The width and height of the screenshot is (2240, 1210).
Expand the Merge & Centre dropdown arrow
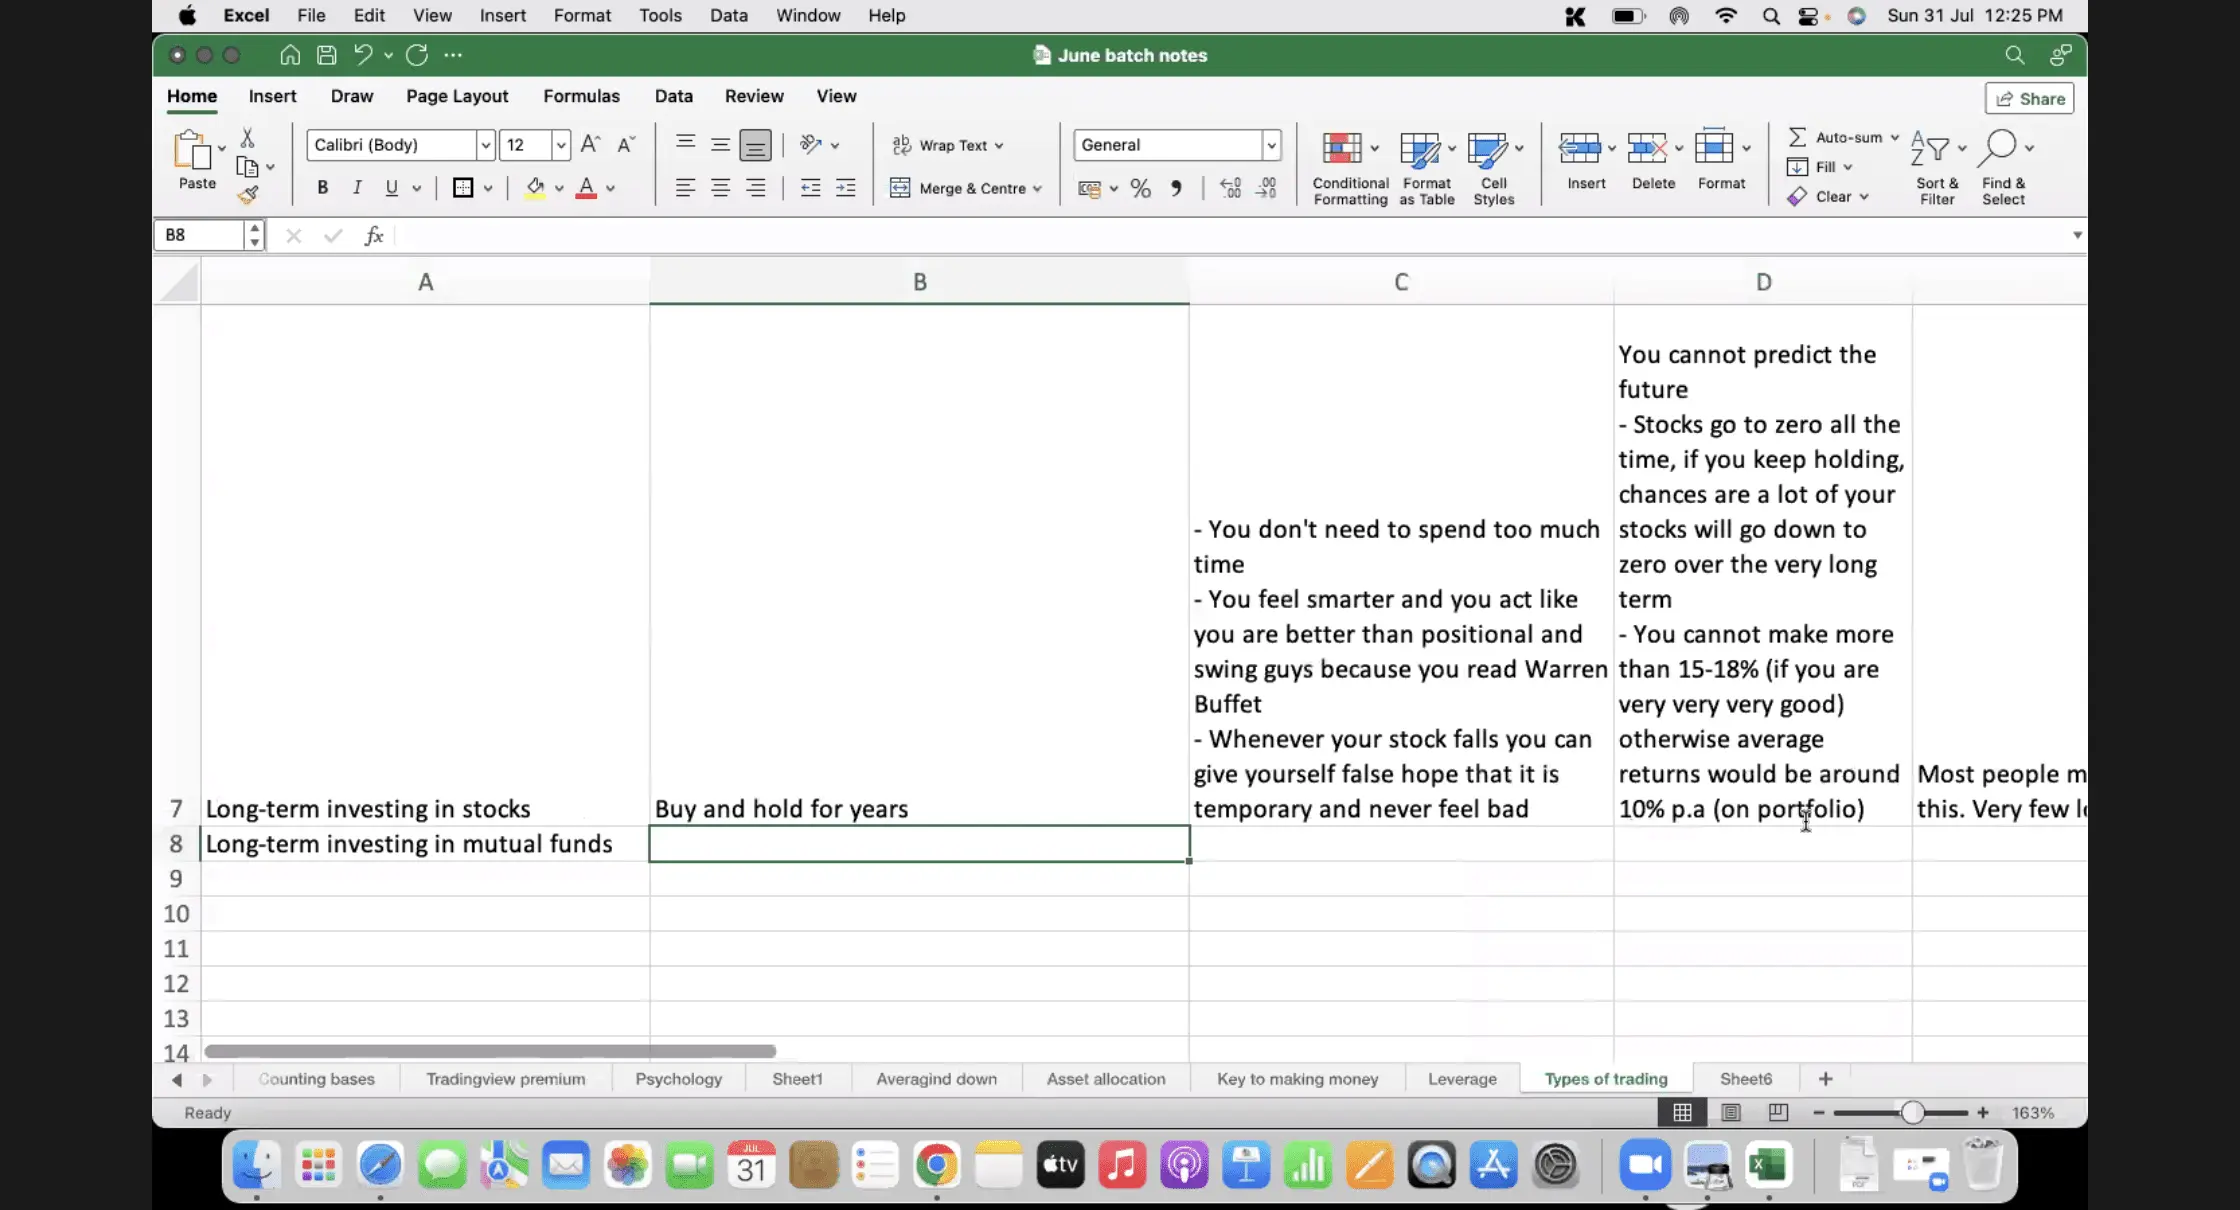(x=1038, y=189)
